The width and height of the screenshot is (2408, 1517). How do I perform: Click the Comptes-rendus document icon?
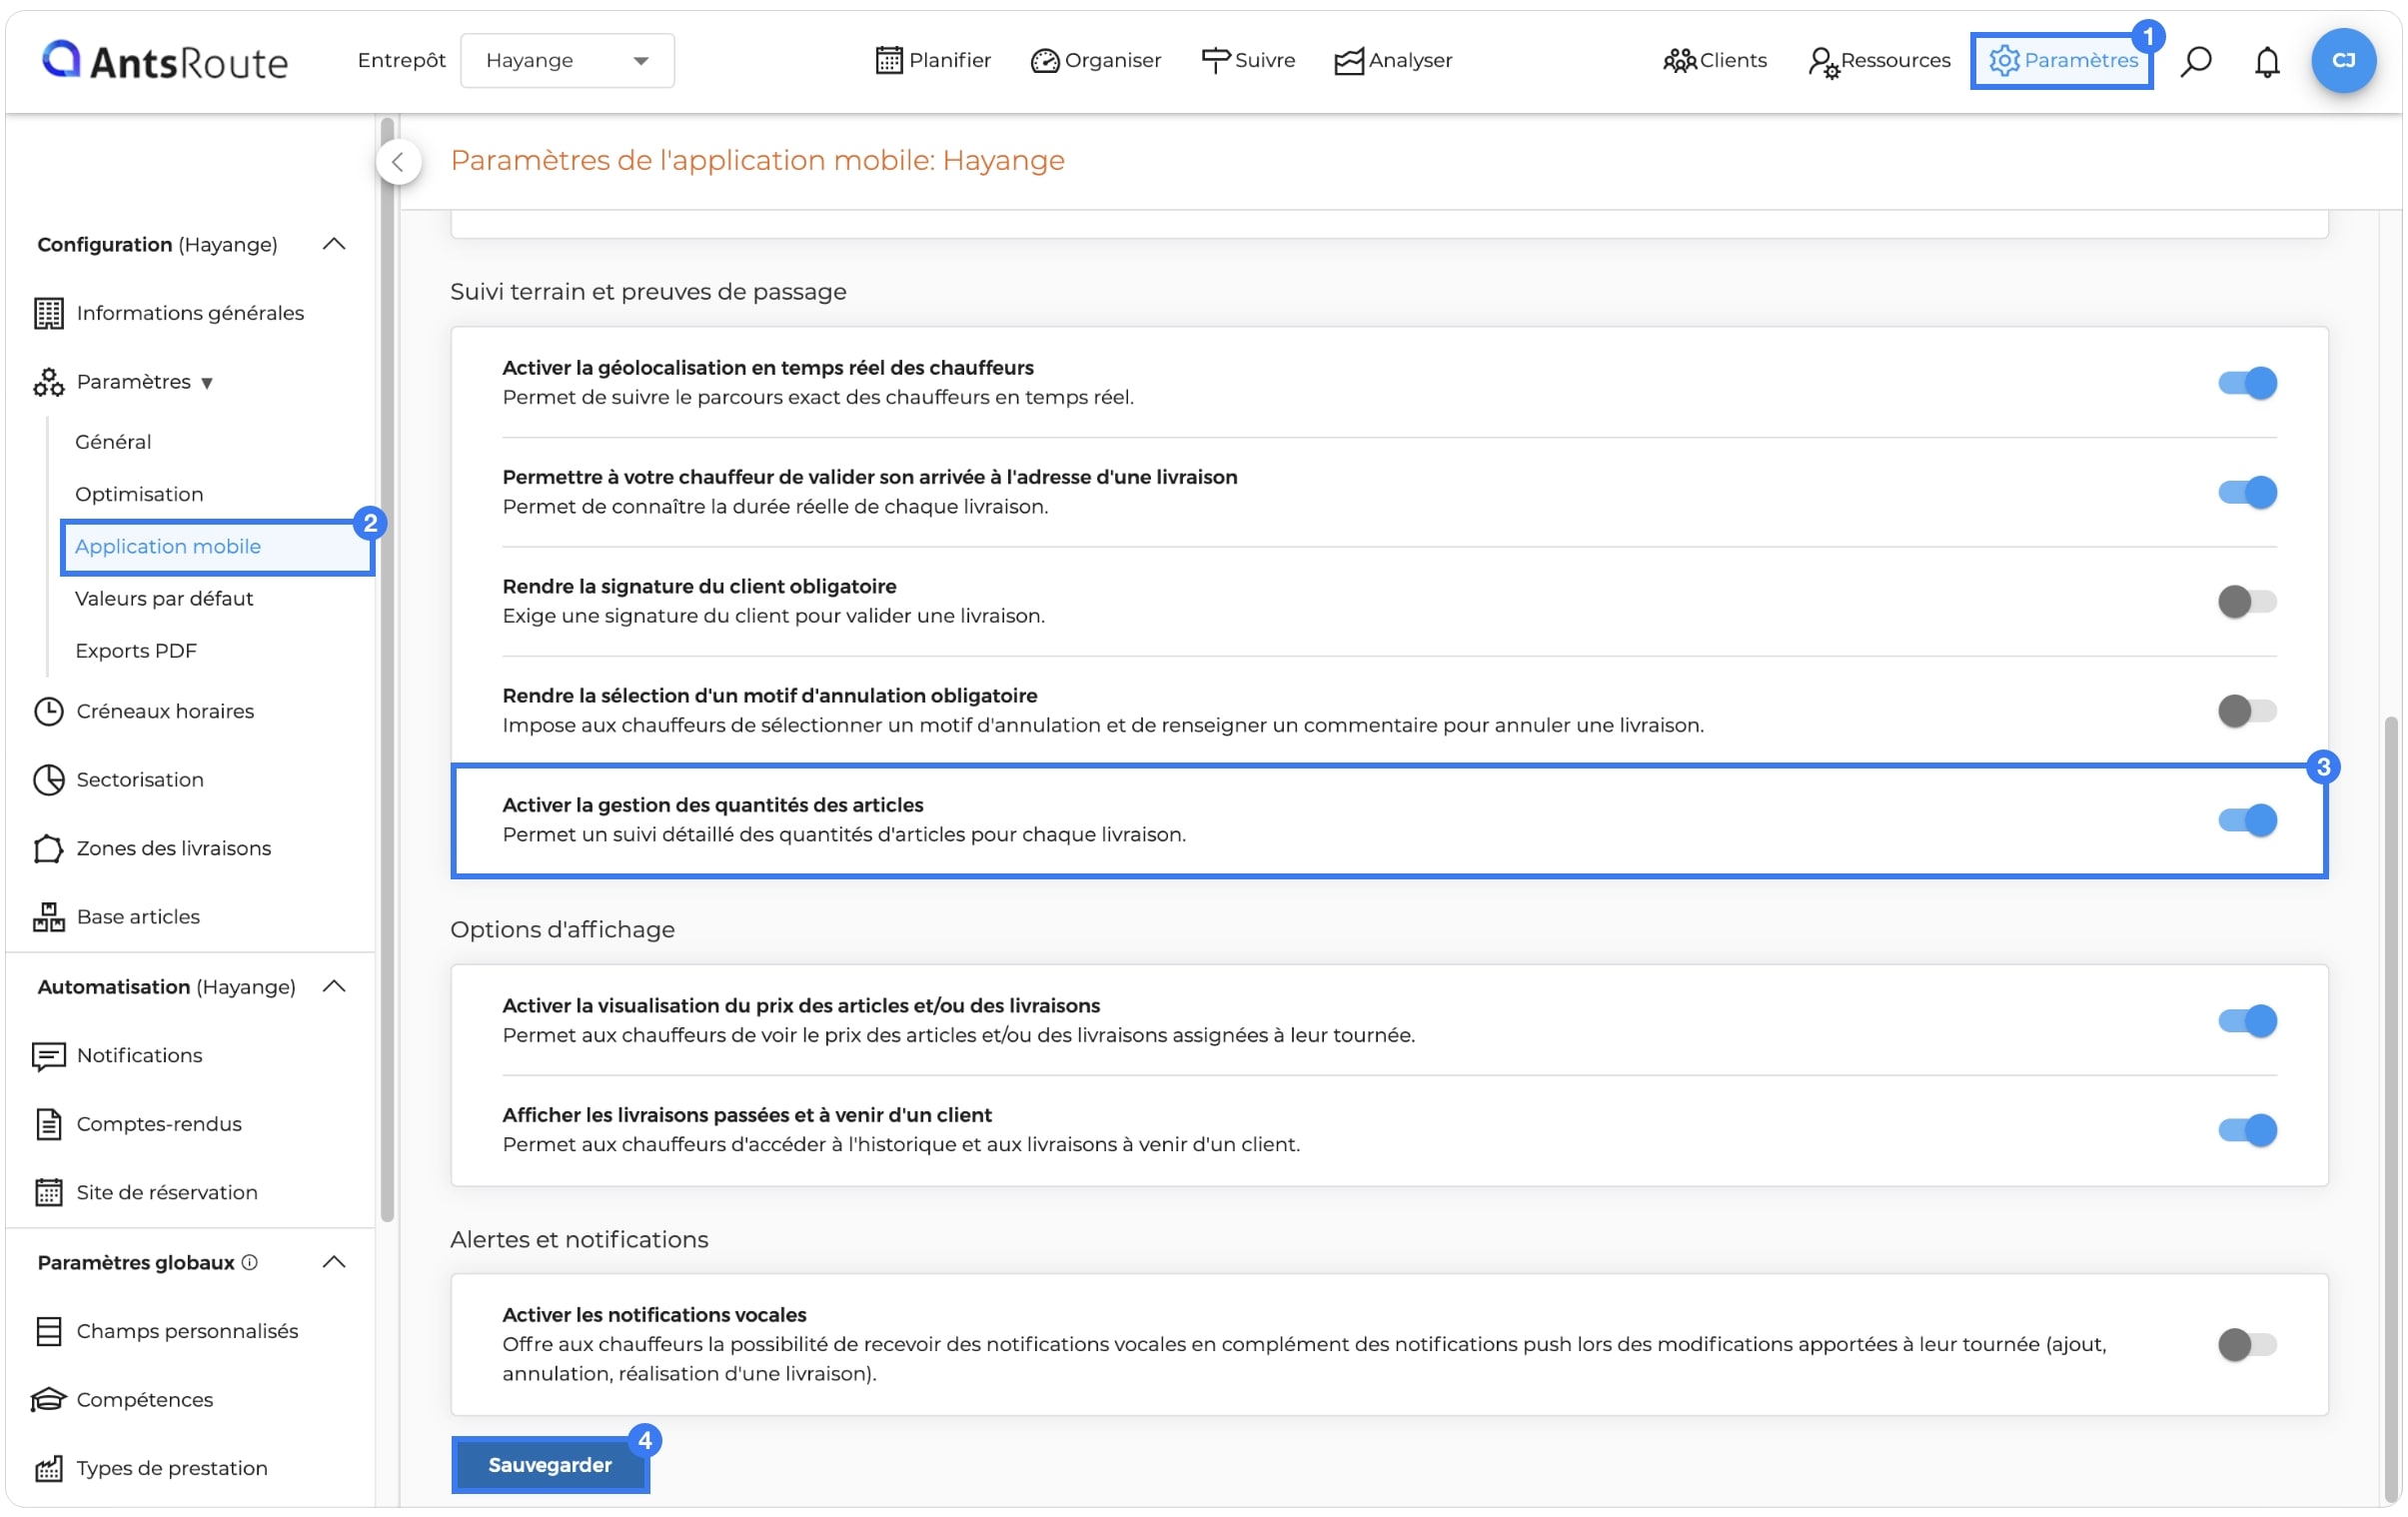(48, 1124)
